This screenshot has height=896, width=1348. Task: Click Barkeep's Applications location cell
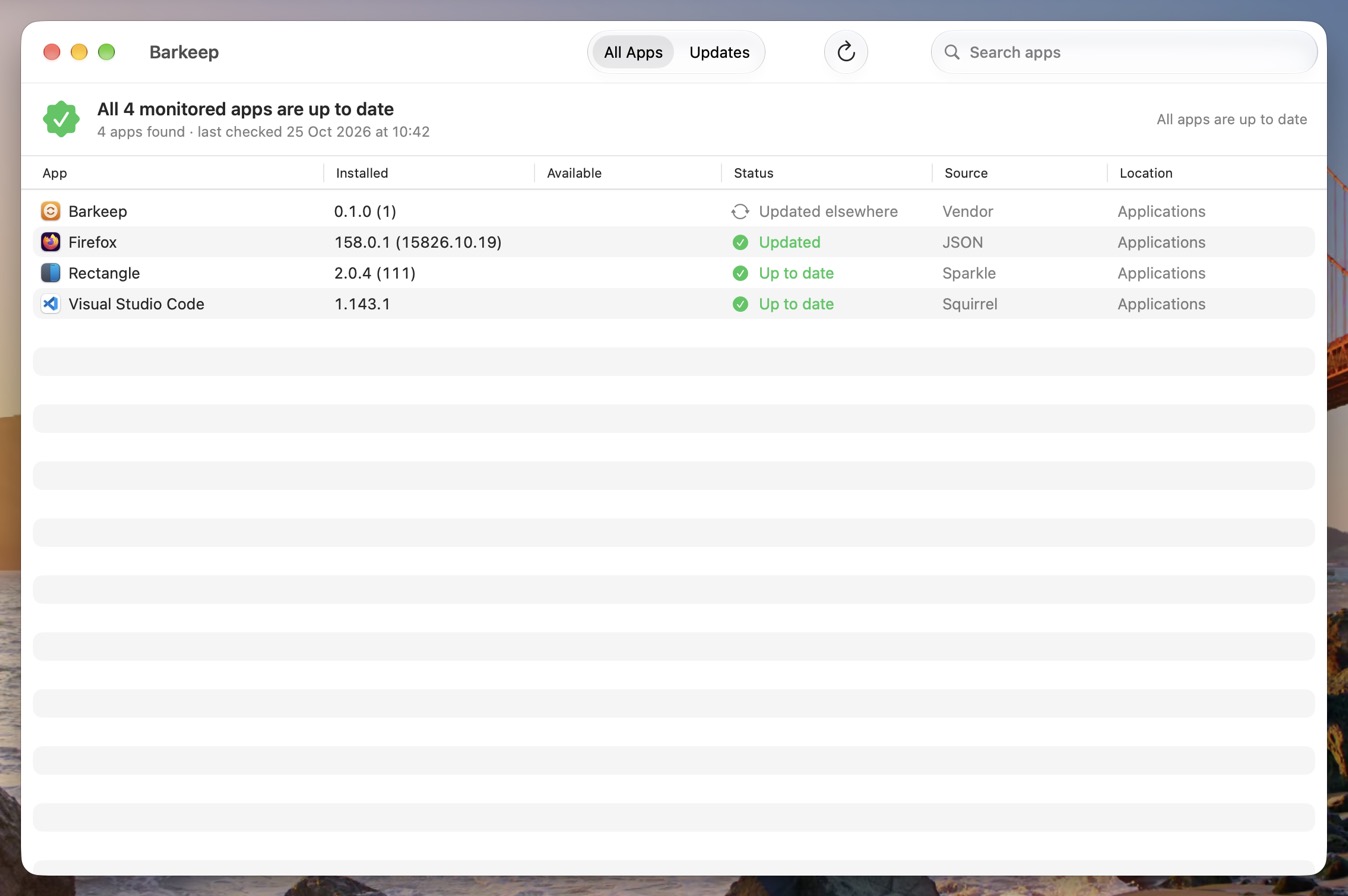coord(1161,211)
